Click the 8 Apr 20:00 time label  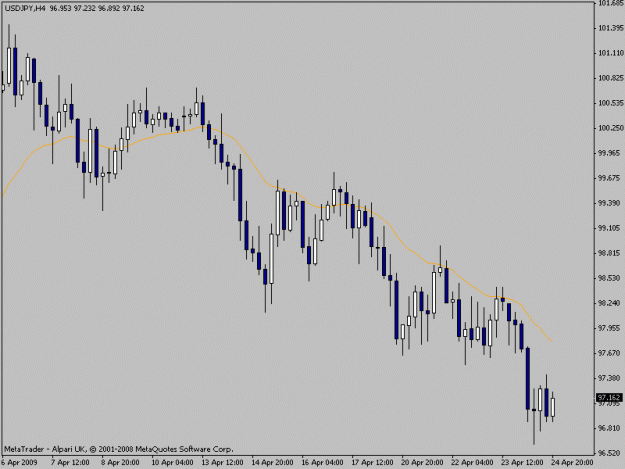(120, 463)
